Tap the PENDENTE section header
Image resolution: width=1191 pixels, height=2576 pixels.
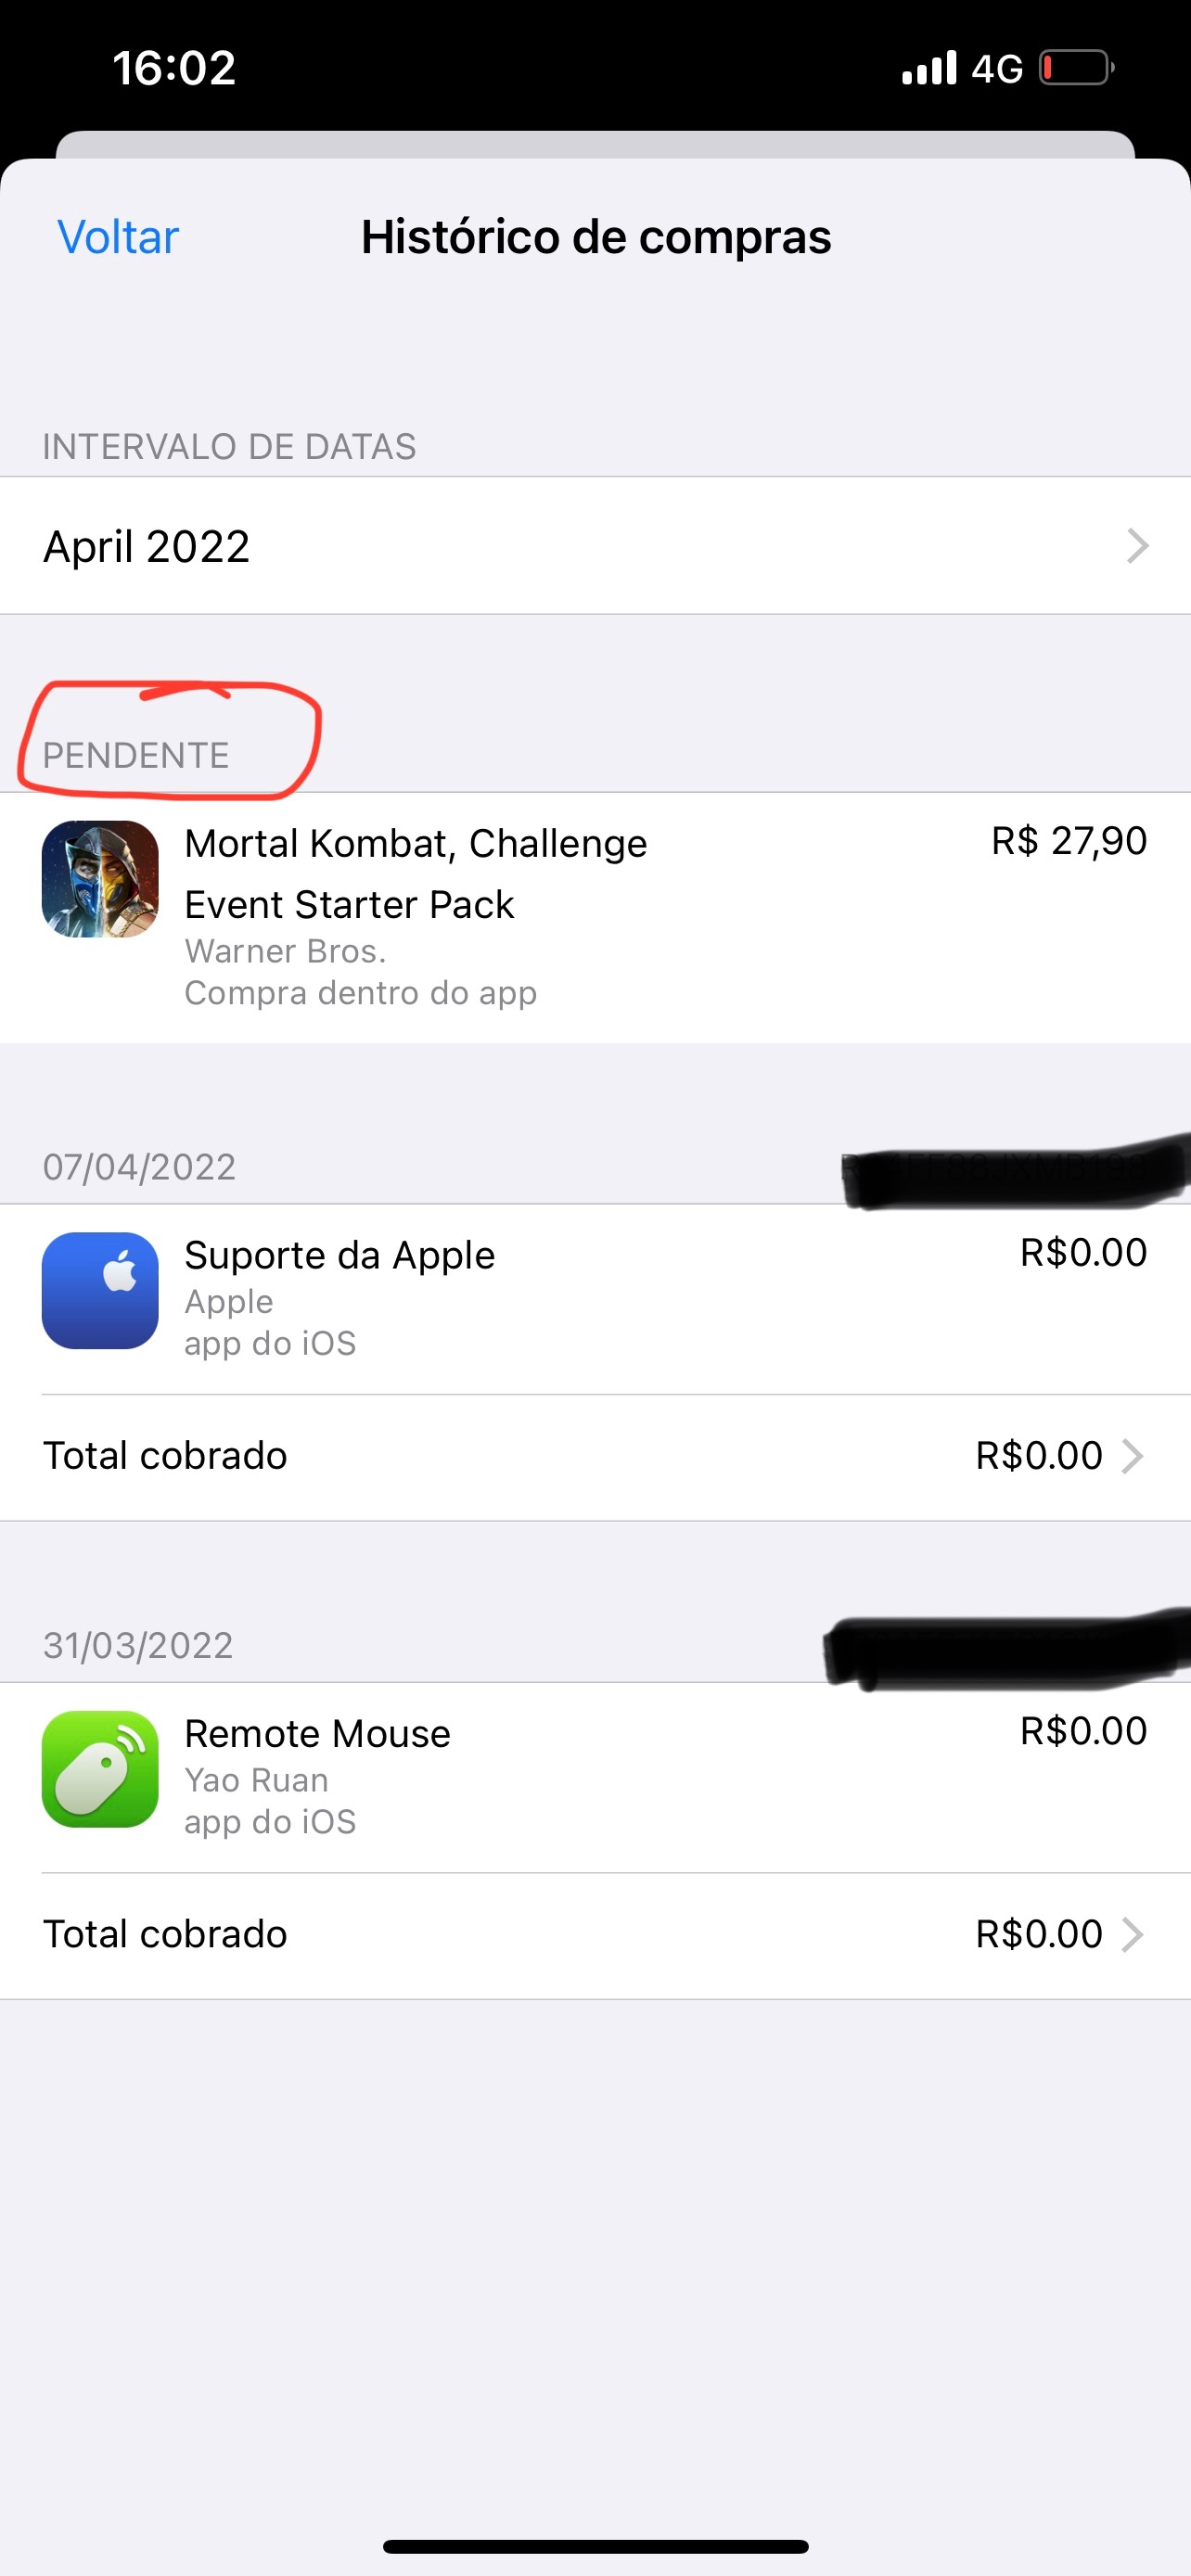(x=136, y=755)
